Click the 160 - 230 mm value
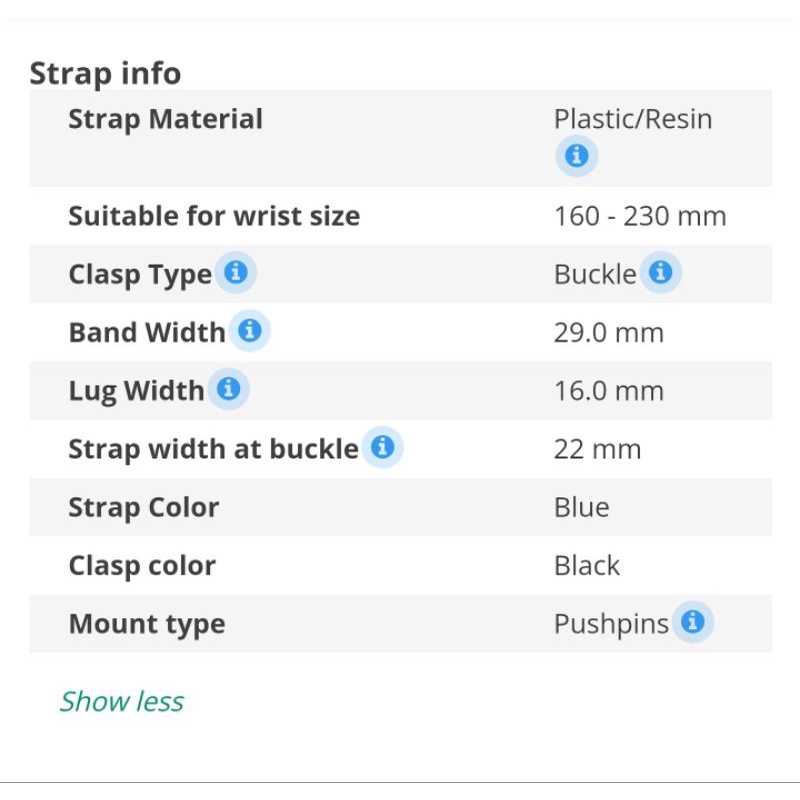800x800 pixels. click(640, 216)
